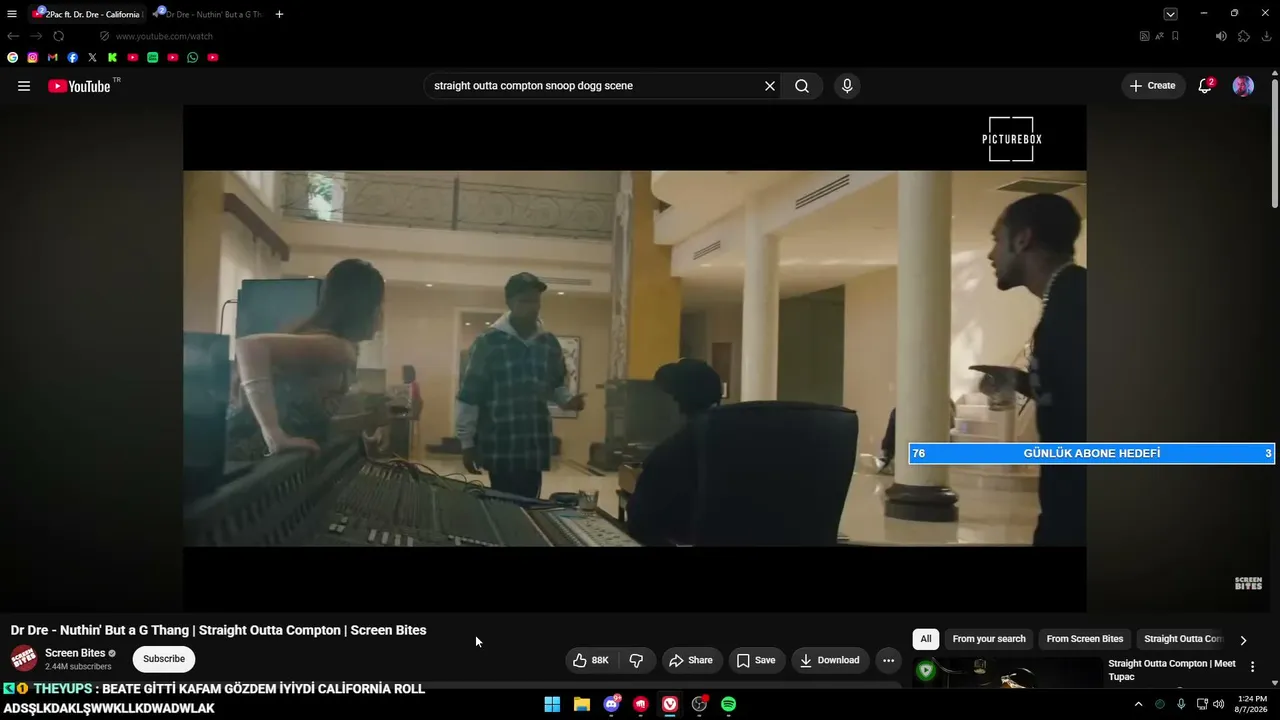
Task: Open the browser downloads icon
Action: coord(1267,36)
